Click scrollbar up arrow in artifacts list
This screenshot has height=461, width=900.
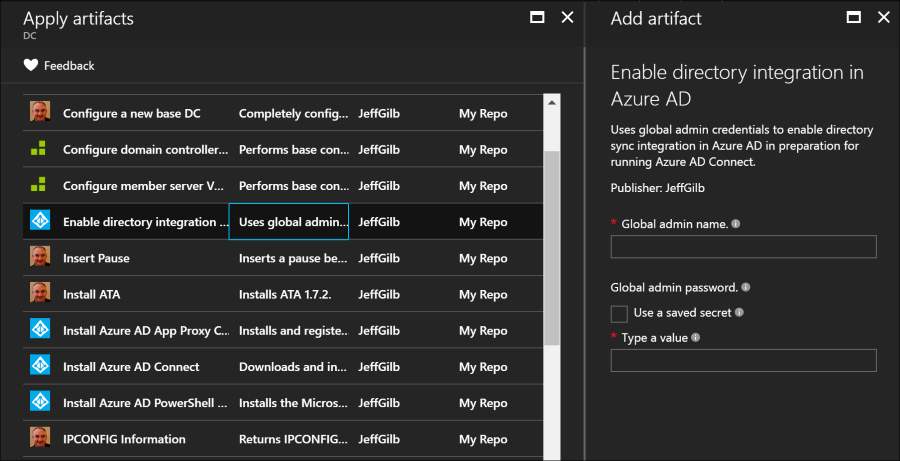(552, 103)
